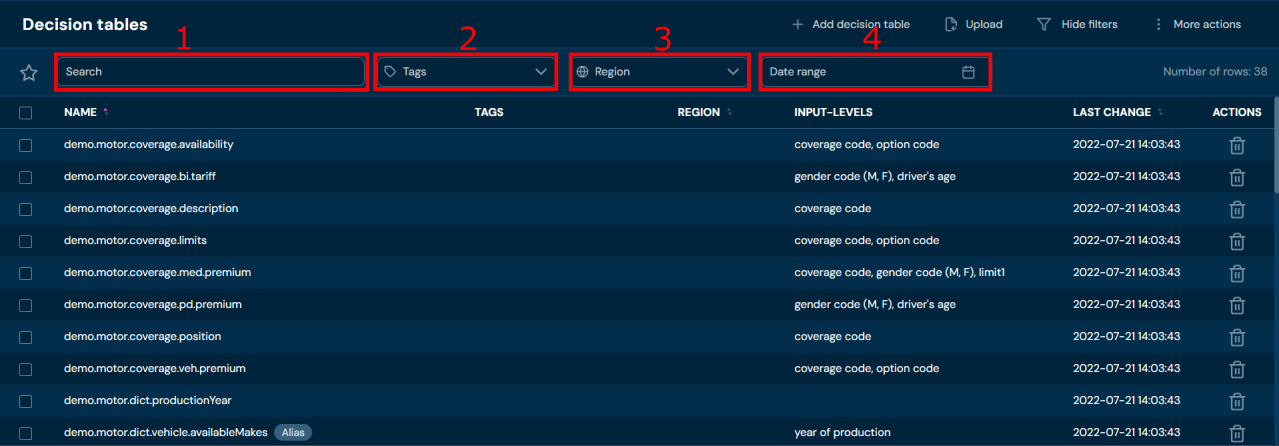This screenshot has width=1279, height=446.
Task: Click the favorites star icon
Action: pyautogui.click(x=29, y=72)
